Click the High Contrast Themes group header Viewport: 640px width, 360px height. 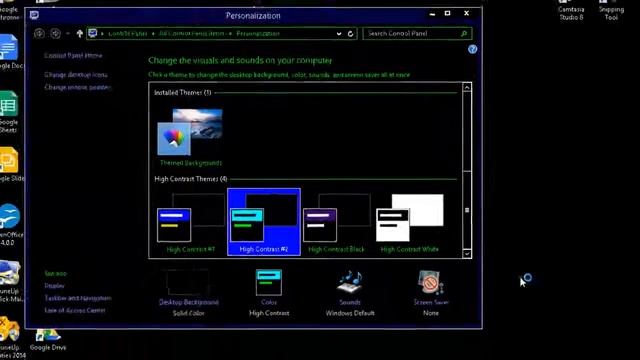191,179
